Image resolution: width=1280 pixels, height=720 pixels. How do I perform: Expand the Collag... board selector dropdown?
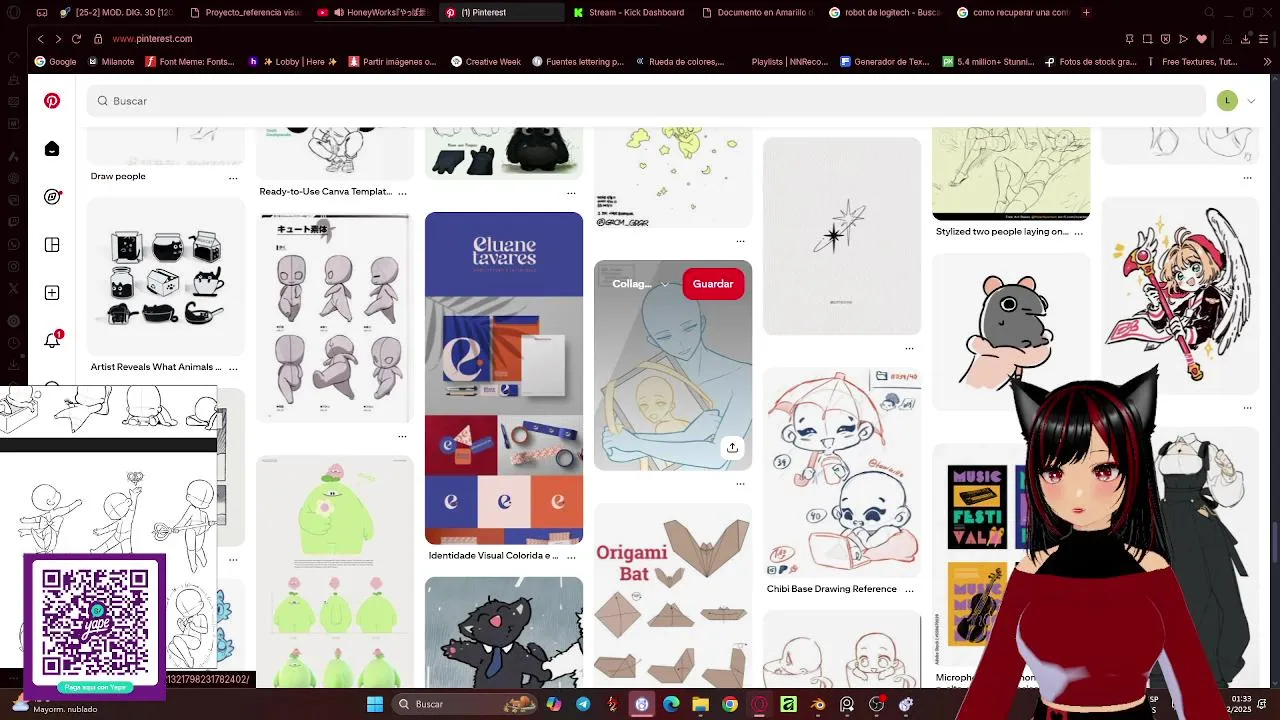point(664,284)
